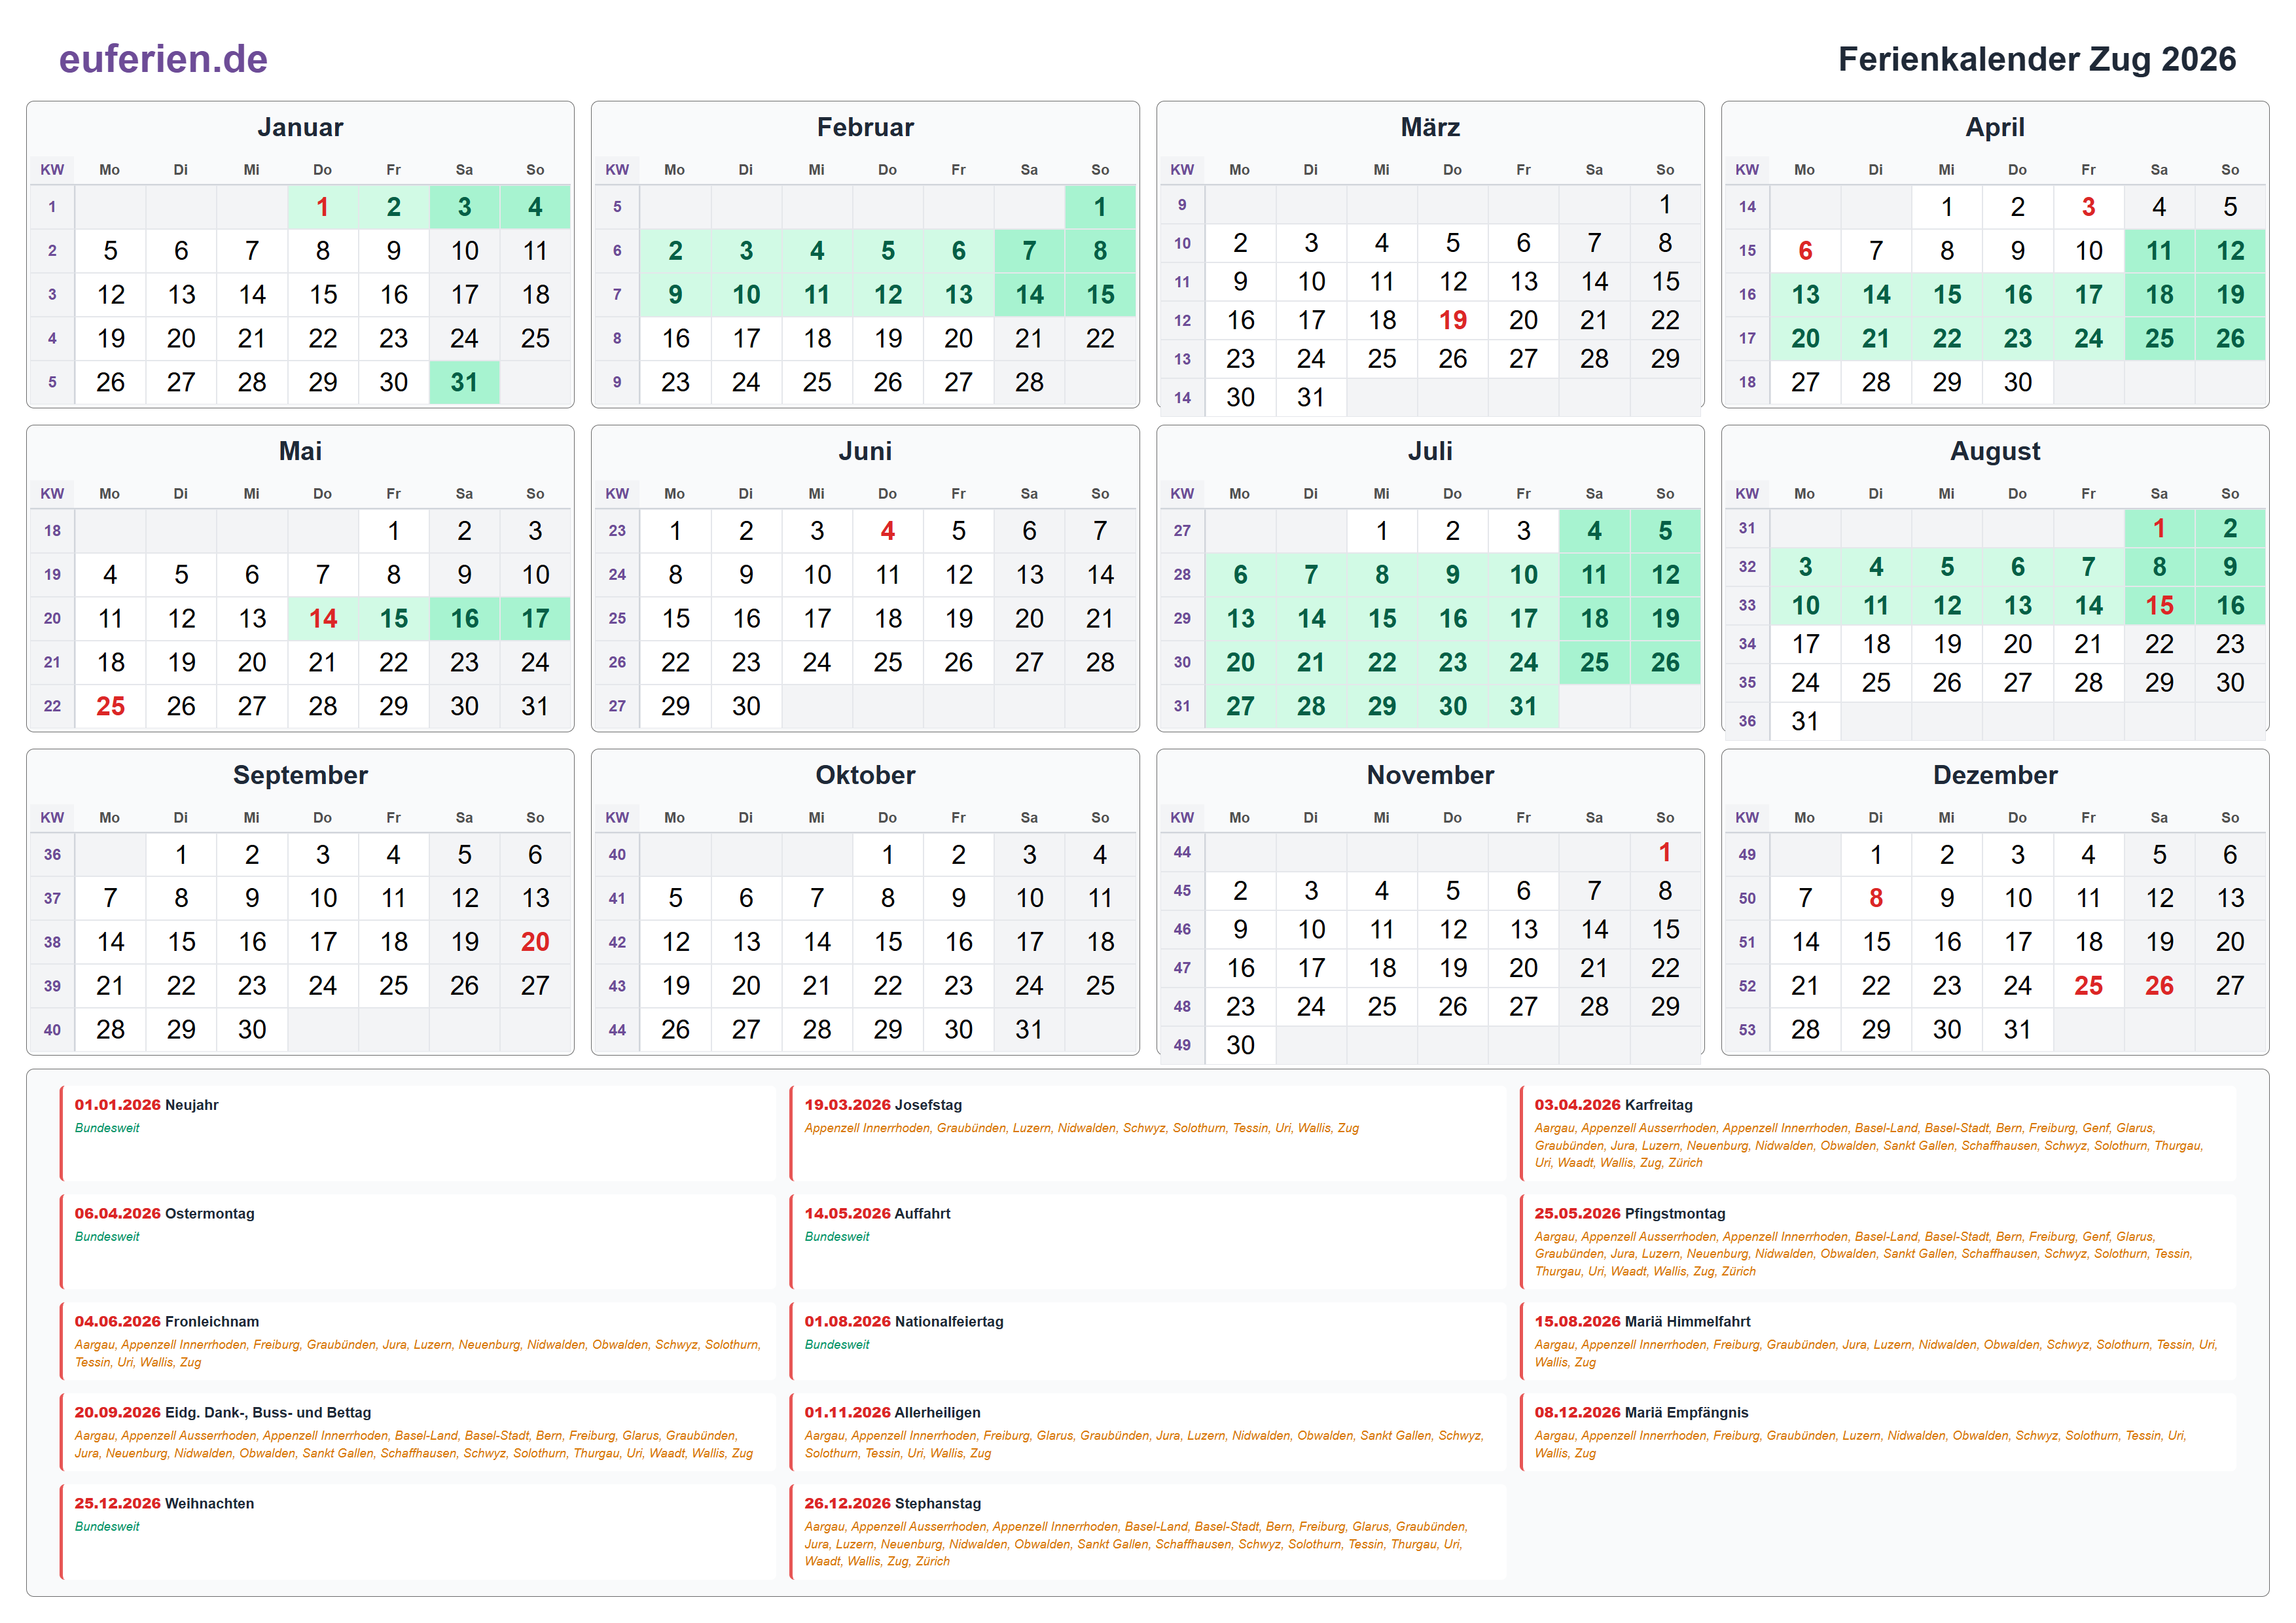Select the Mai month heading

click(300, 451)
